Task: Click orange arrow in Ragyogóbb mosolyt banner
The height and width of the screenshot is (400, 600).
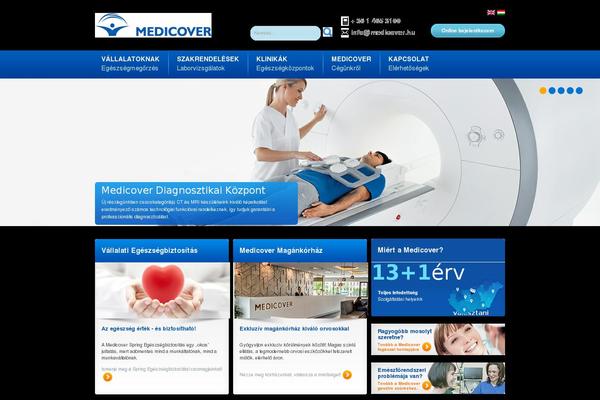Action: click(426, 347)
